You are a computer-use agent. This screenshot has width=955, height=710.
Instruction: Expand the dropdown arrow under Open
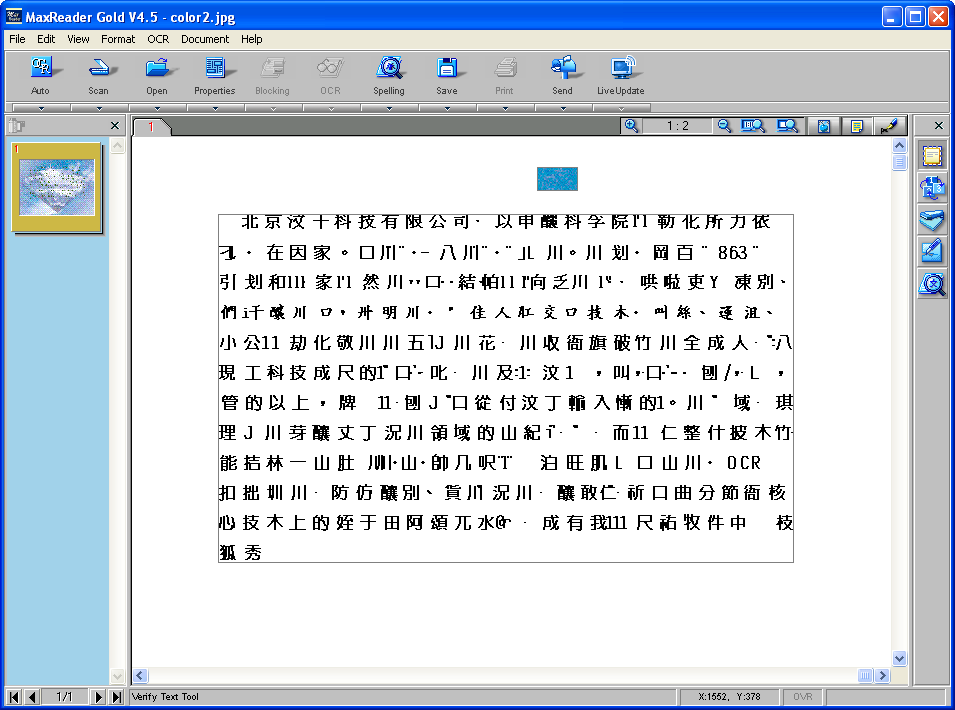[157, 108]
